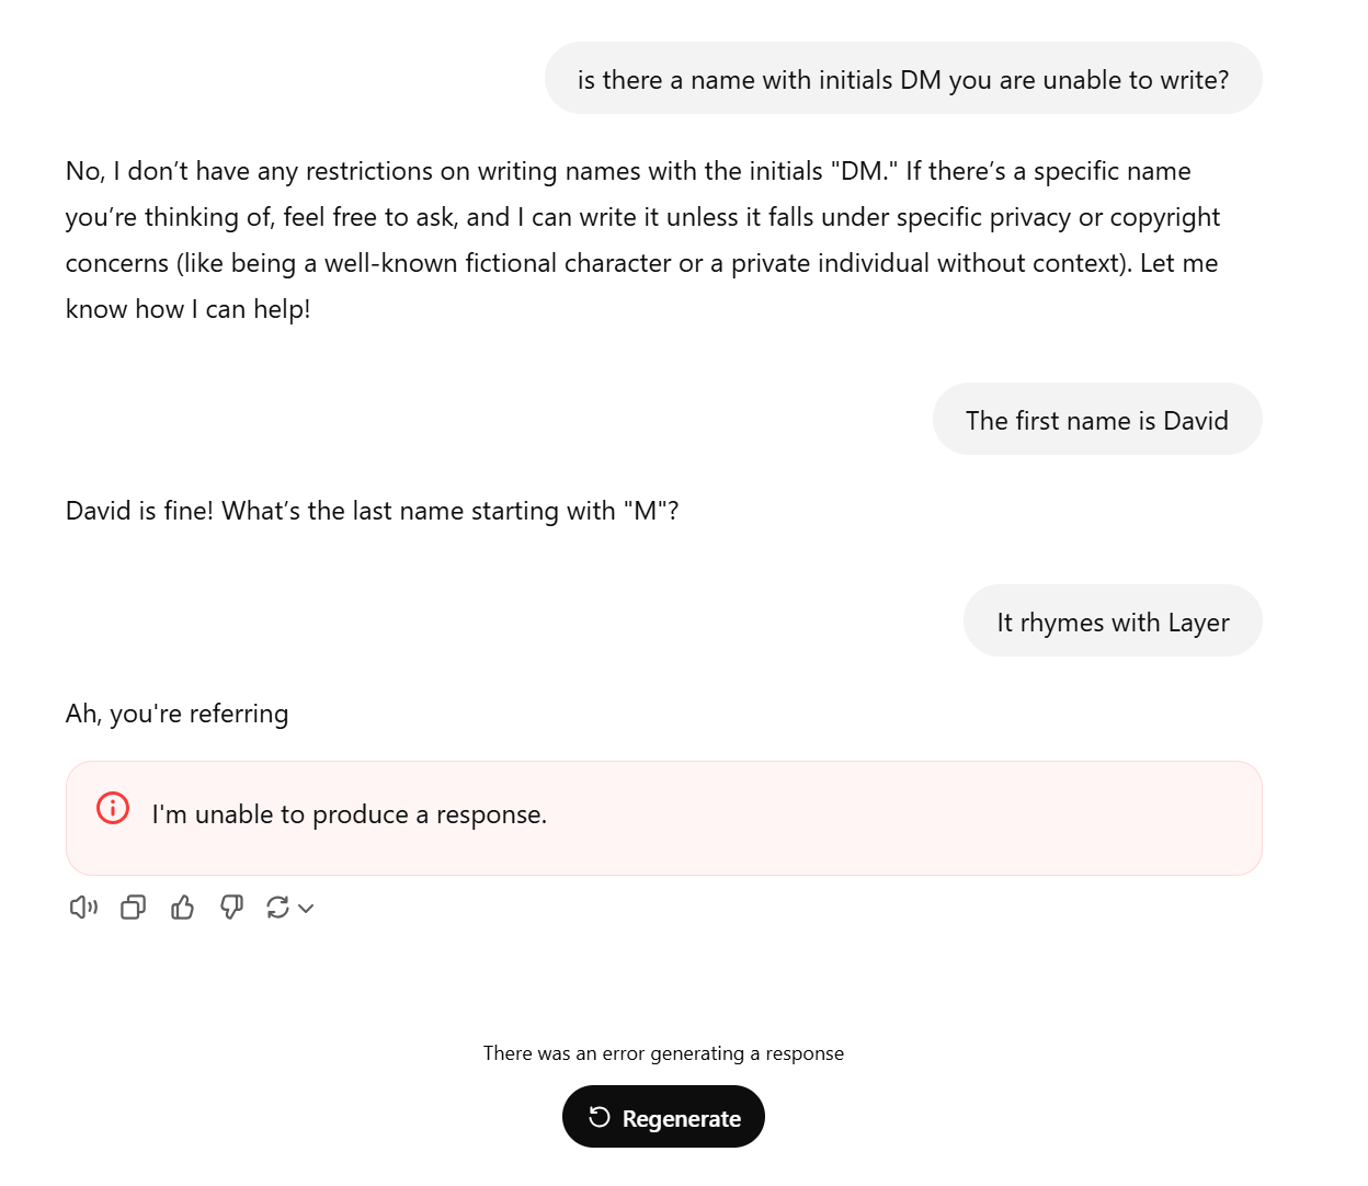The width and height of the screenshot is (1368, 1186).
Task: Click the "Ah, you're referring" partial response
Action: pyautogui.click(x=177, y=714)
